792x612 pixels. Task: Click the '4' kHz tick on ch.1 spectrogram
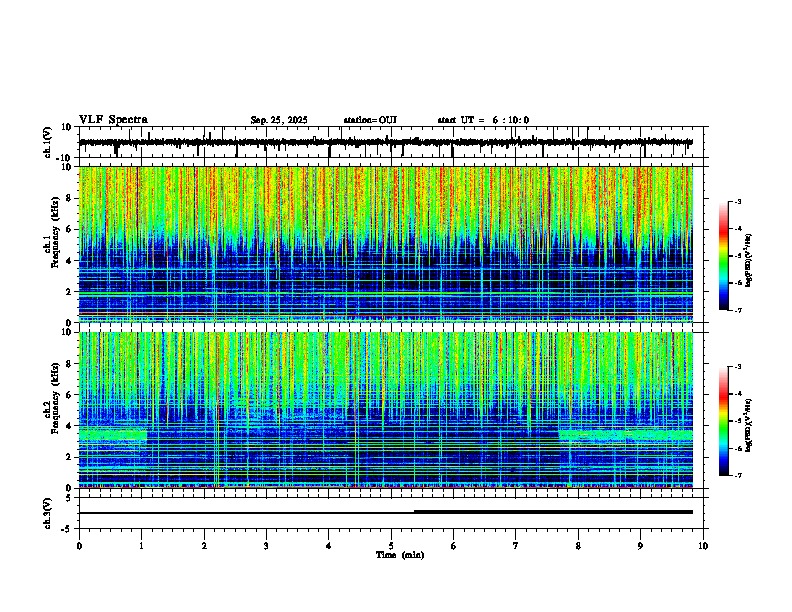70,261
